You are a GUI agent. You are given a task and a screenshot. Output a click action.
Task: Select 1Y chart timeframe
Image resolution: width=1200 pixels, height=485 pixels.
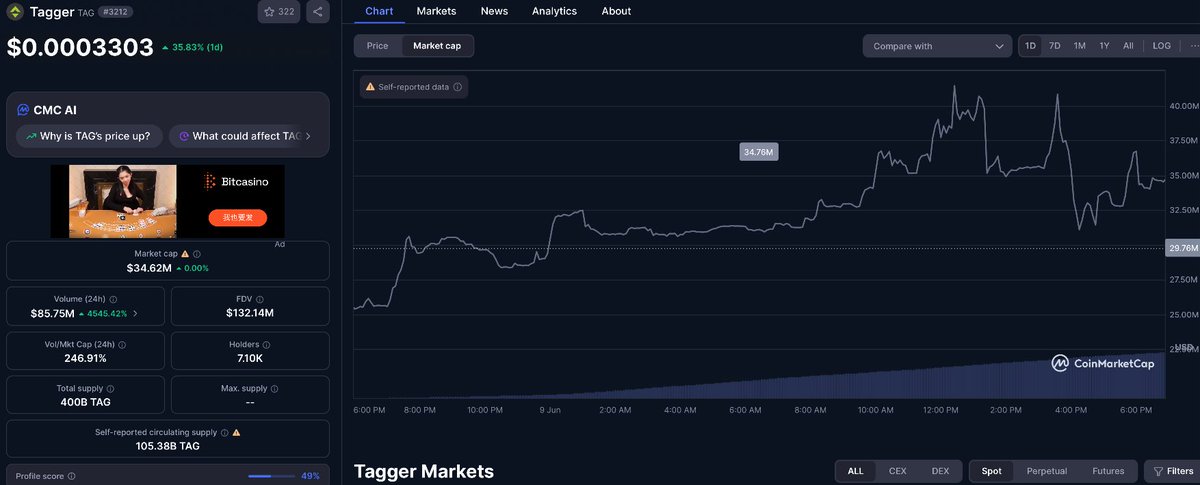coord(1104,46)
